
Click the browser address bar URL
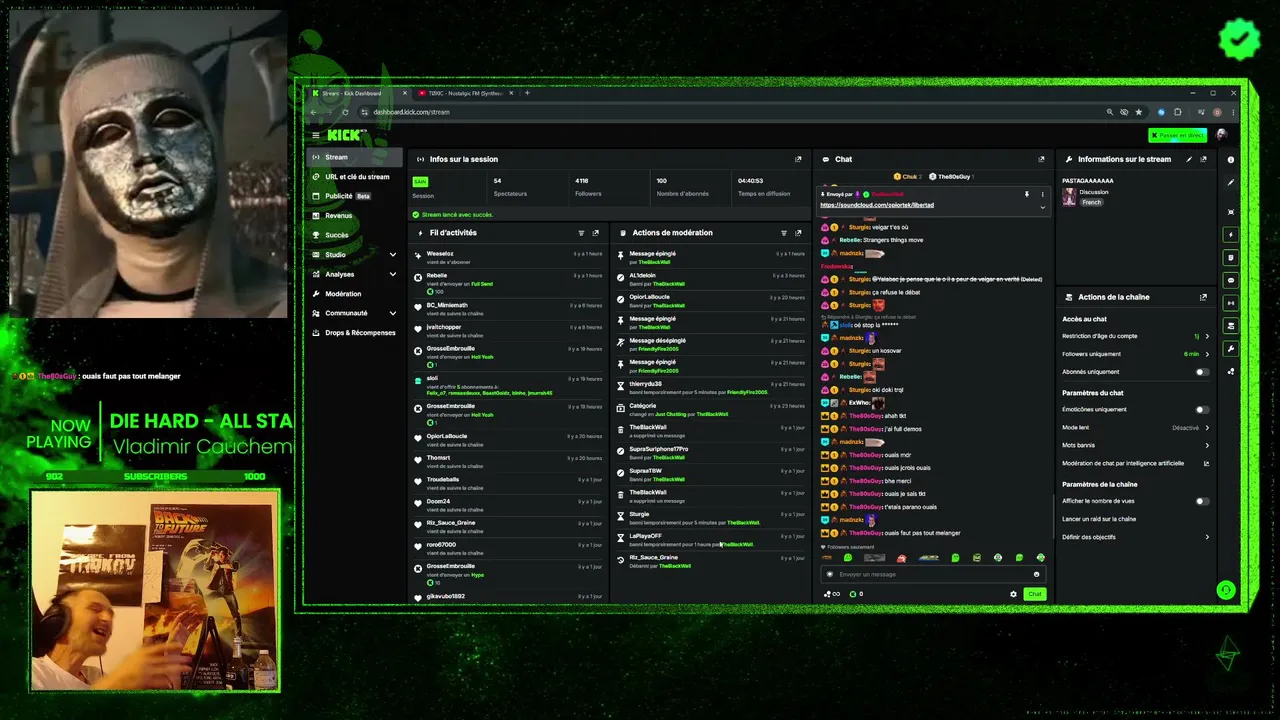click(x=412, y=112)
